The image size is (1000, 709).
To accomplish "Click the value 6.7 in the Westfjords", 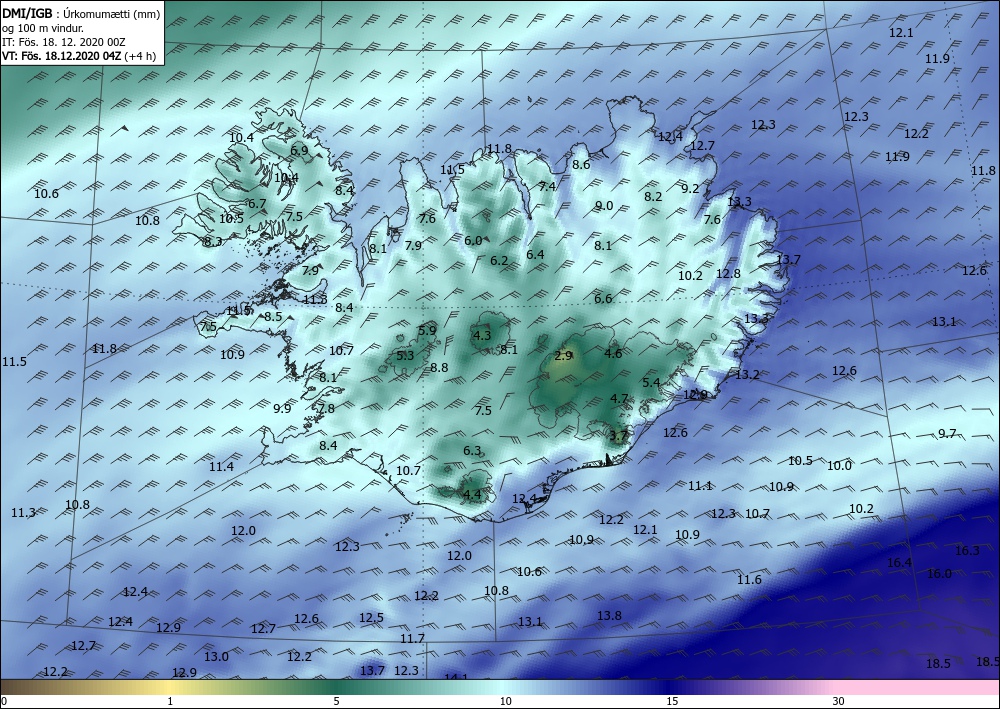I will (257, 203).
